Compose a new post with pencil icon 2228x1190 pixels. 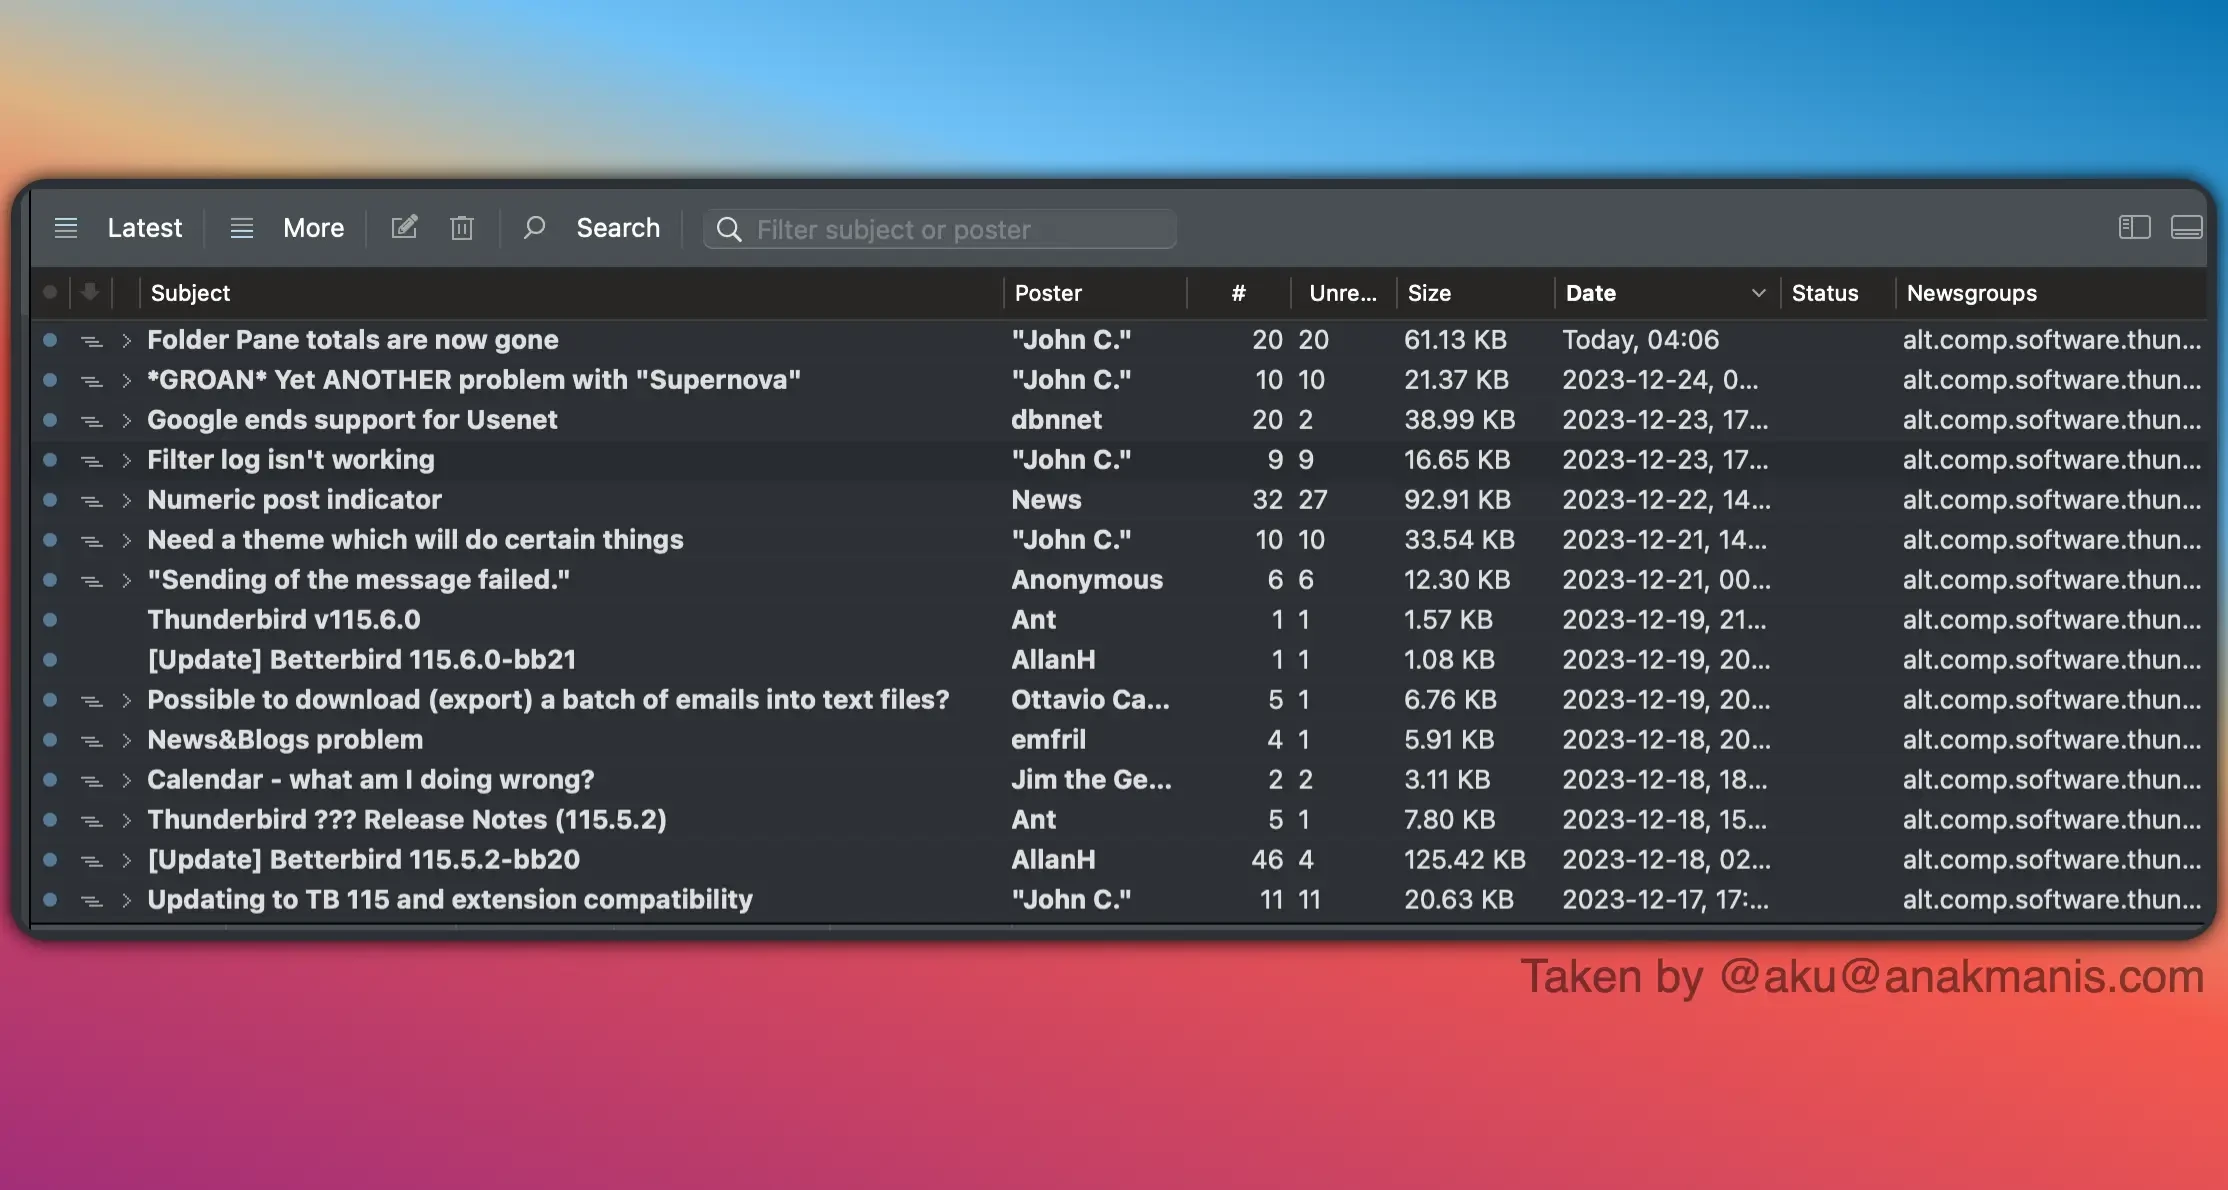(x=404, y=228)
